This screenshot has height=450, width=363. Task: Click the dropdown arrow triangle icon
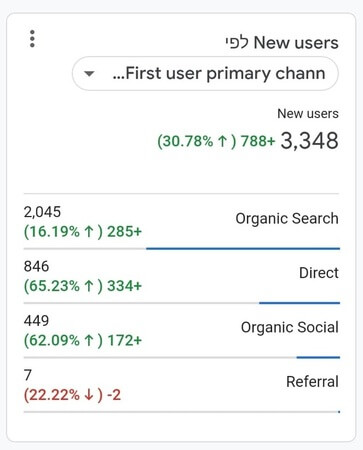click(89, 73)
